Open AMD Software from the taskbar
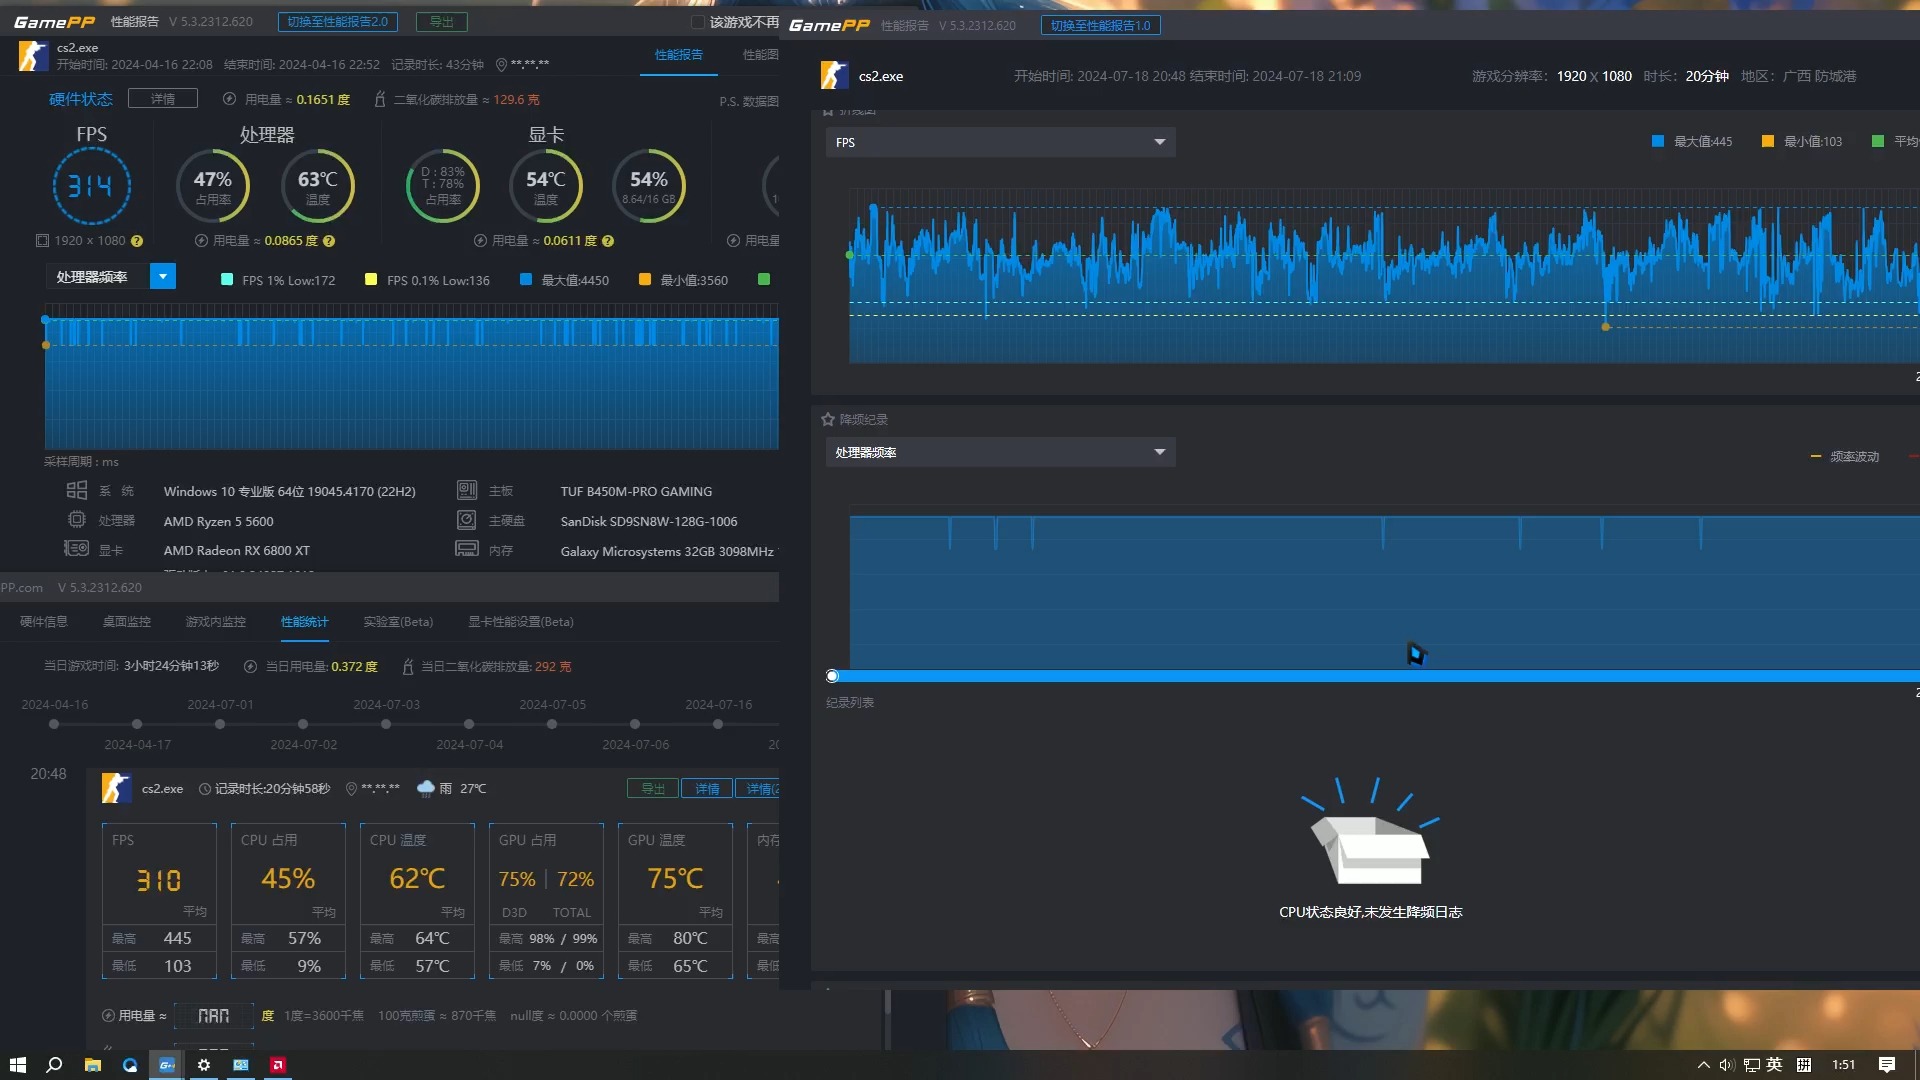The height and width of the screenshot is (1080, 1920). click(278, 1065)
